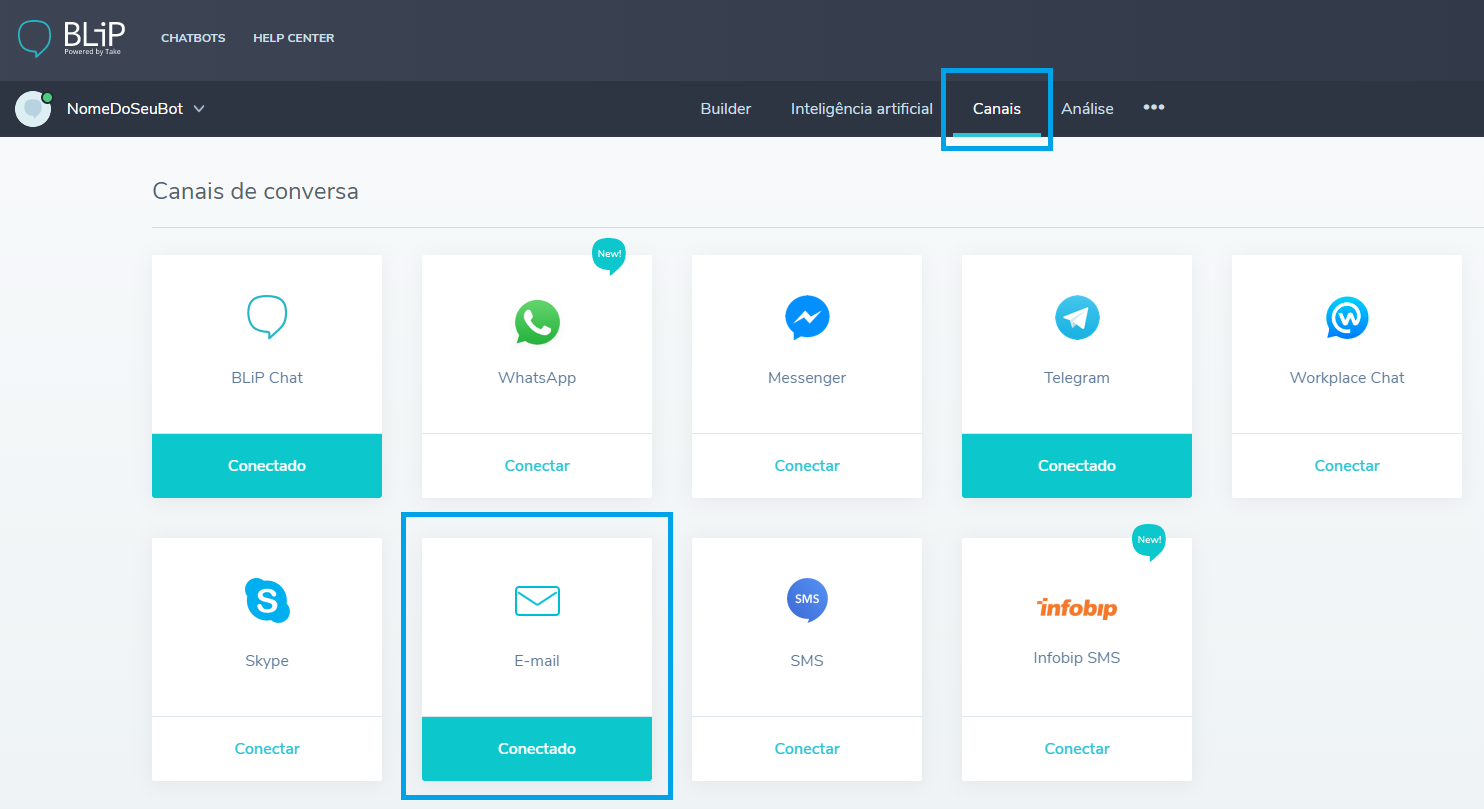Click Conectar on the Messenger card

point(807,465)
